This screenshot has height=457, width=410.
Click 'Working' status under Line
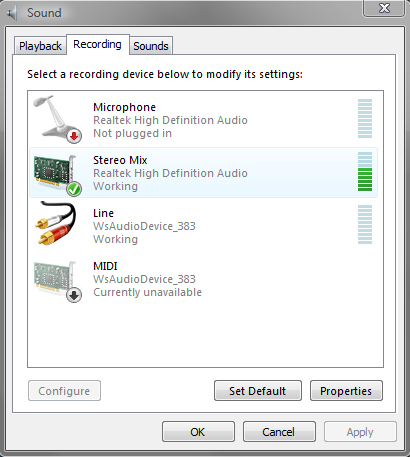(x=115, y=239)
